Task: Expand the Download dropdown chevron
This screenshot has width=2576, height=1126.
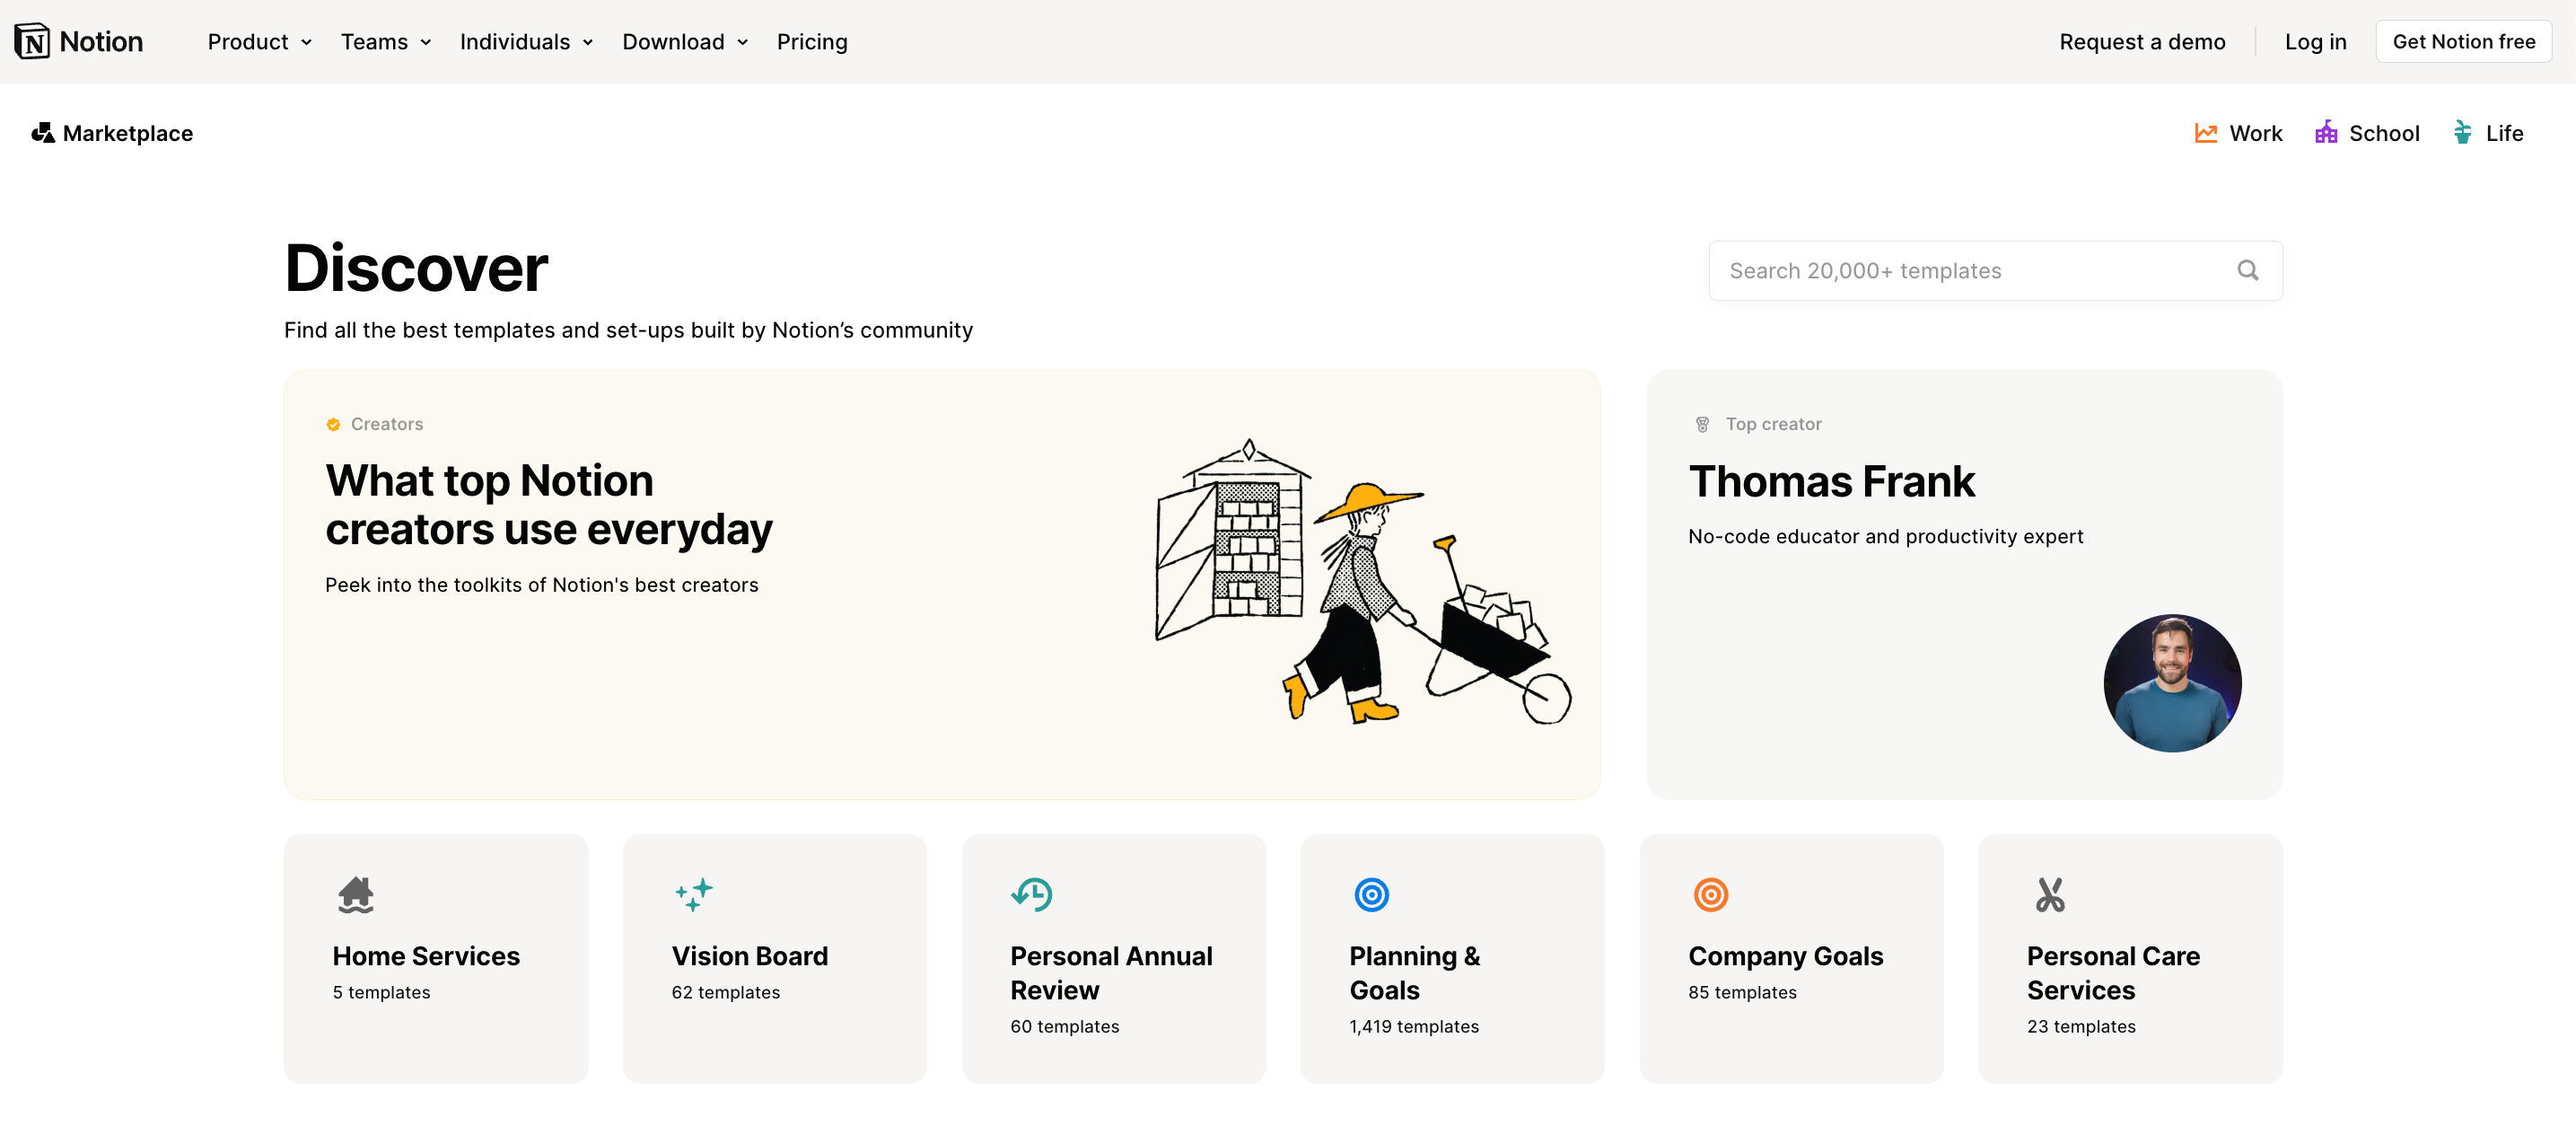Action: point(742,42)
